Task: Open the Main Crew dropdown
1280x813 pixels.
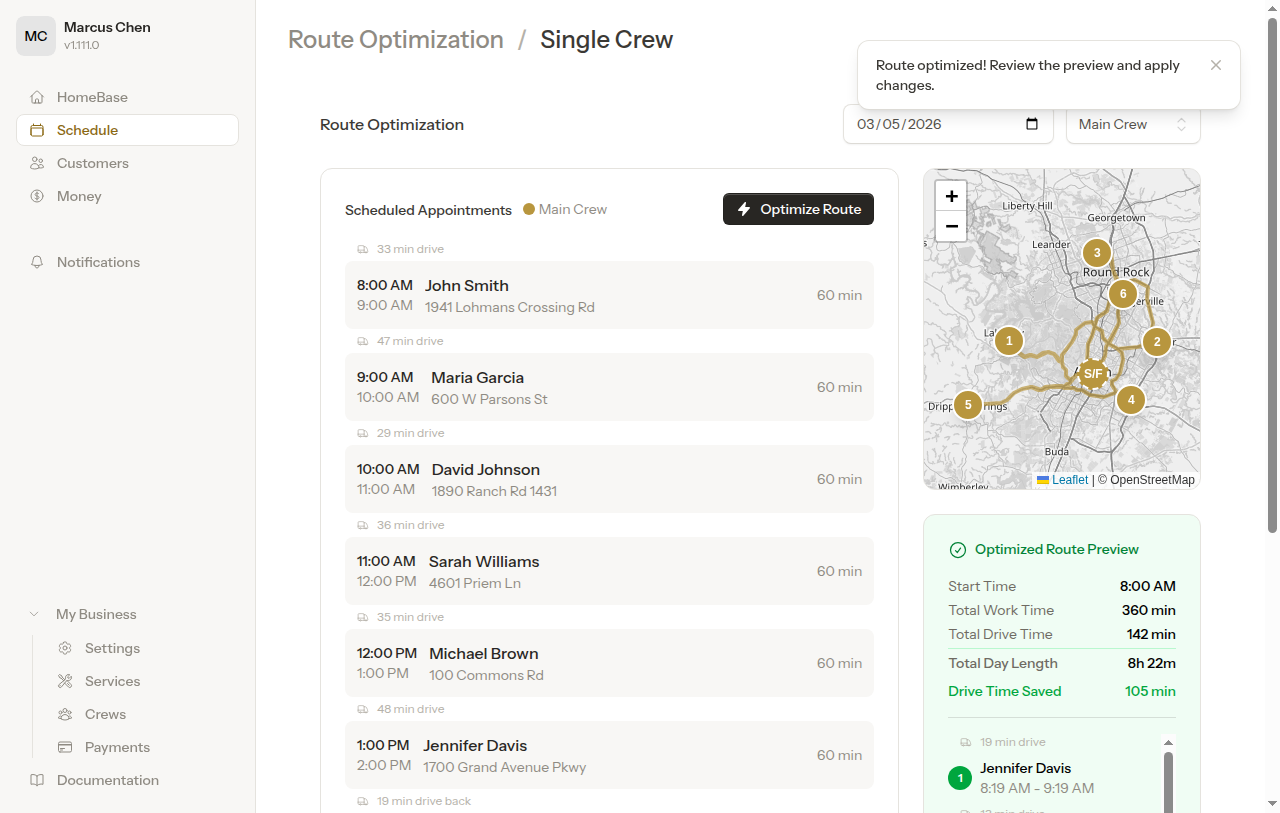Action: [x=1133, y=124]
